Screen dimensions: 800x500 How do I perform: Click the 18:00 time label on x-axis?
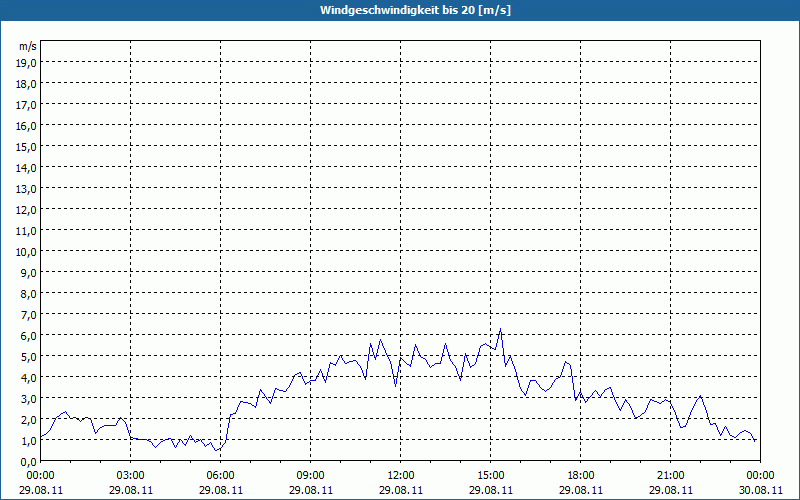(x=581, y=476)
